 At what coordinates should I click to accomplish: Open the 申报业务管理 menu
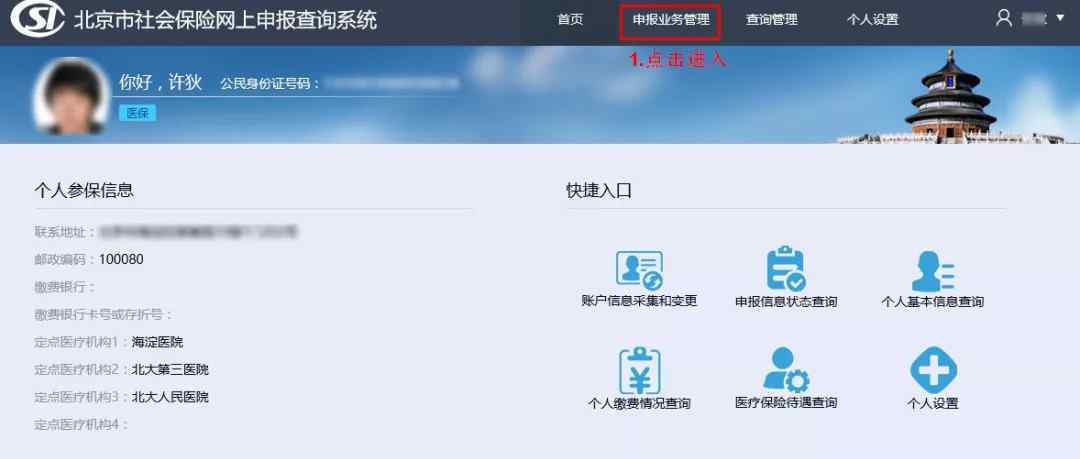point(670,19)
